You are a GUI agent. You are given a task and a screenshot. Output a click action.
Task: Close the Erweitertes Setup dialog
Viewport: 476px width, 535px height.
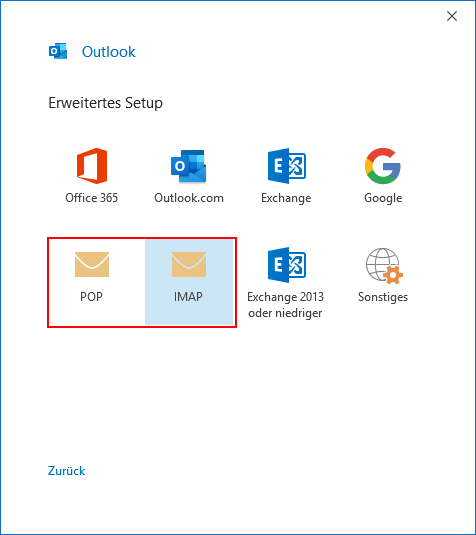[452, 16]
